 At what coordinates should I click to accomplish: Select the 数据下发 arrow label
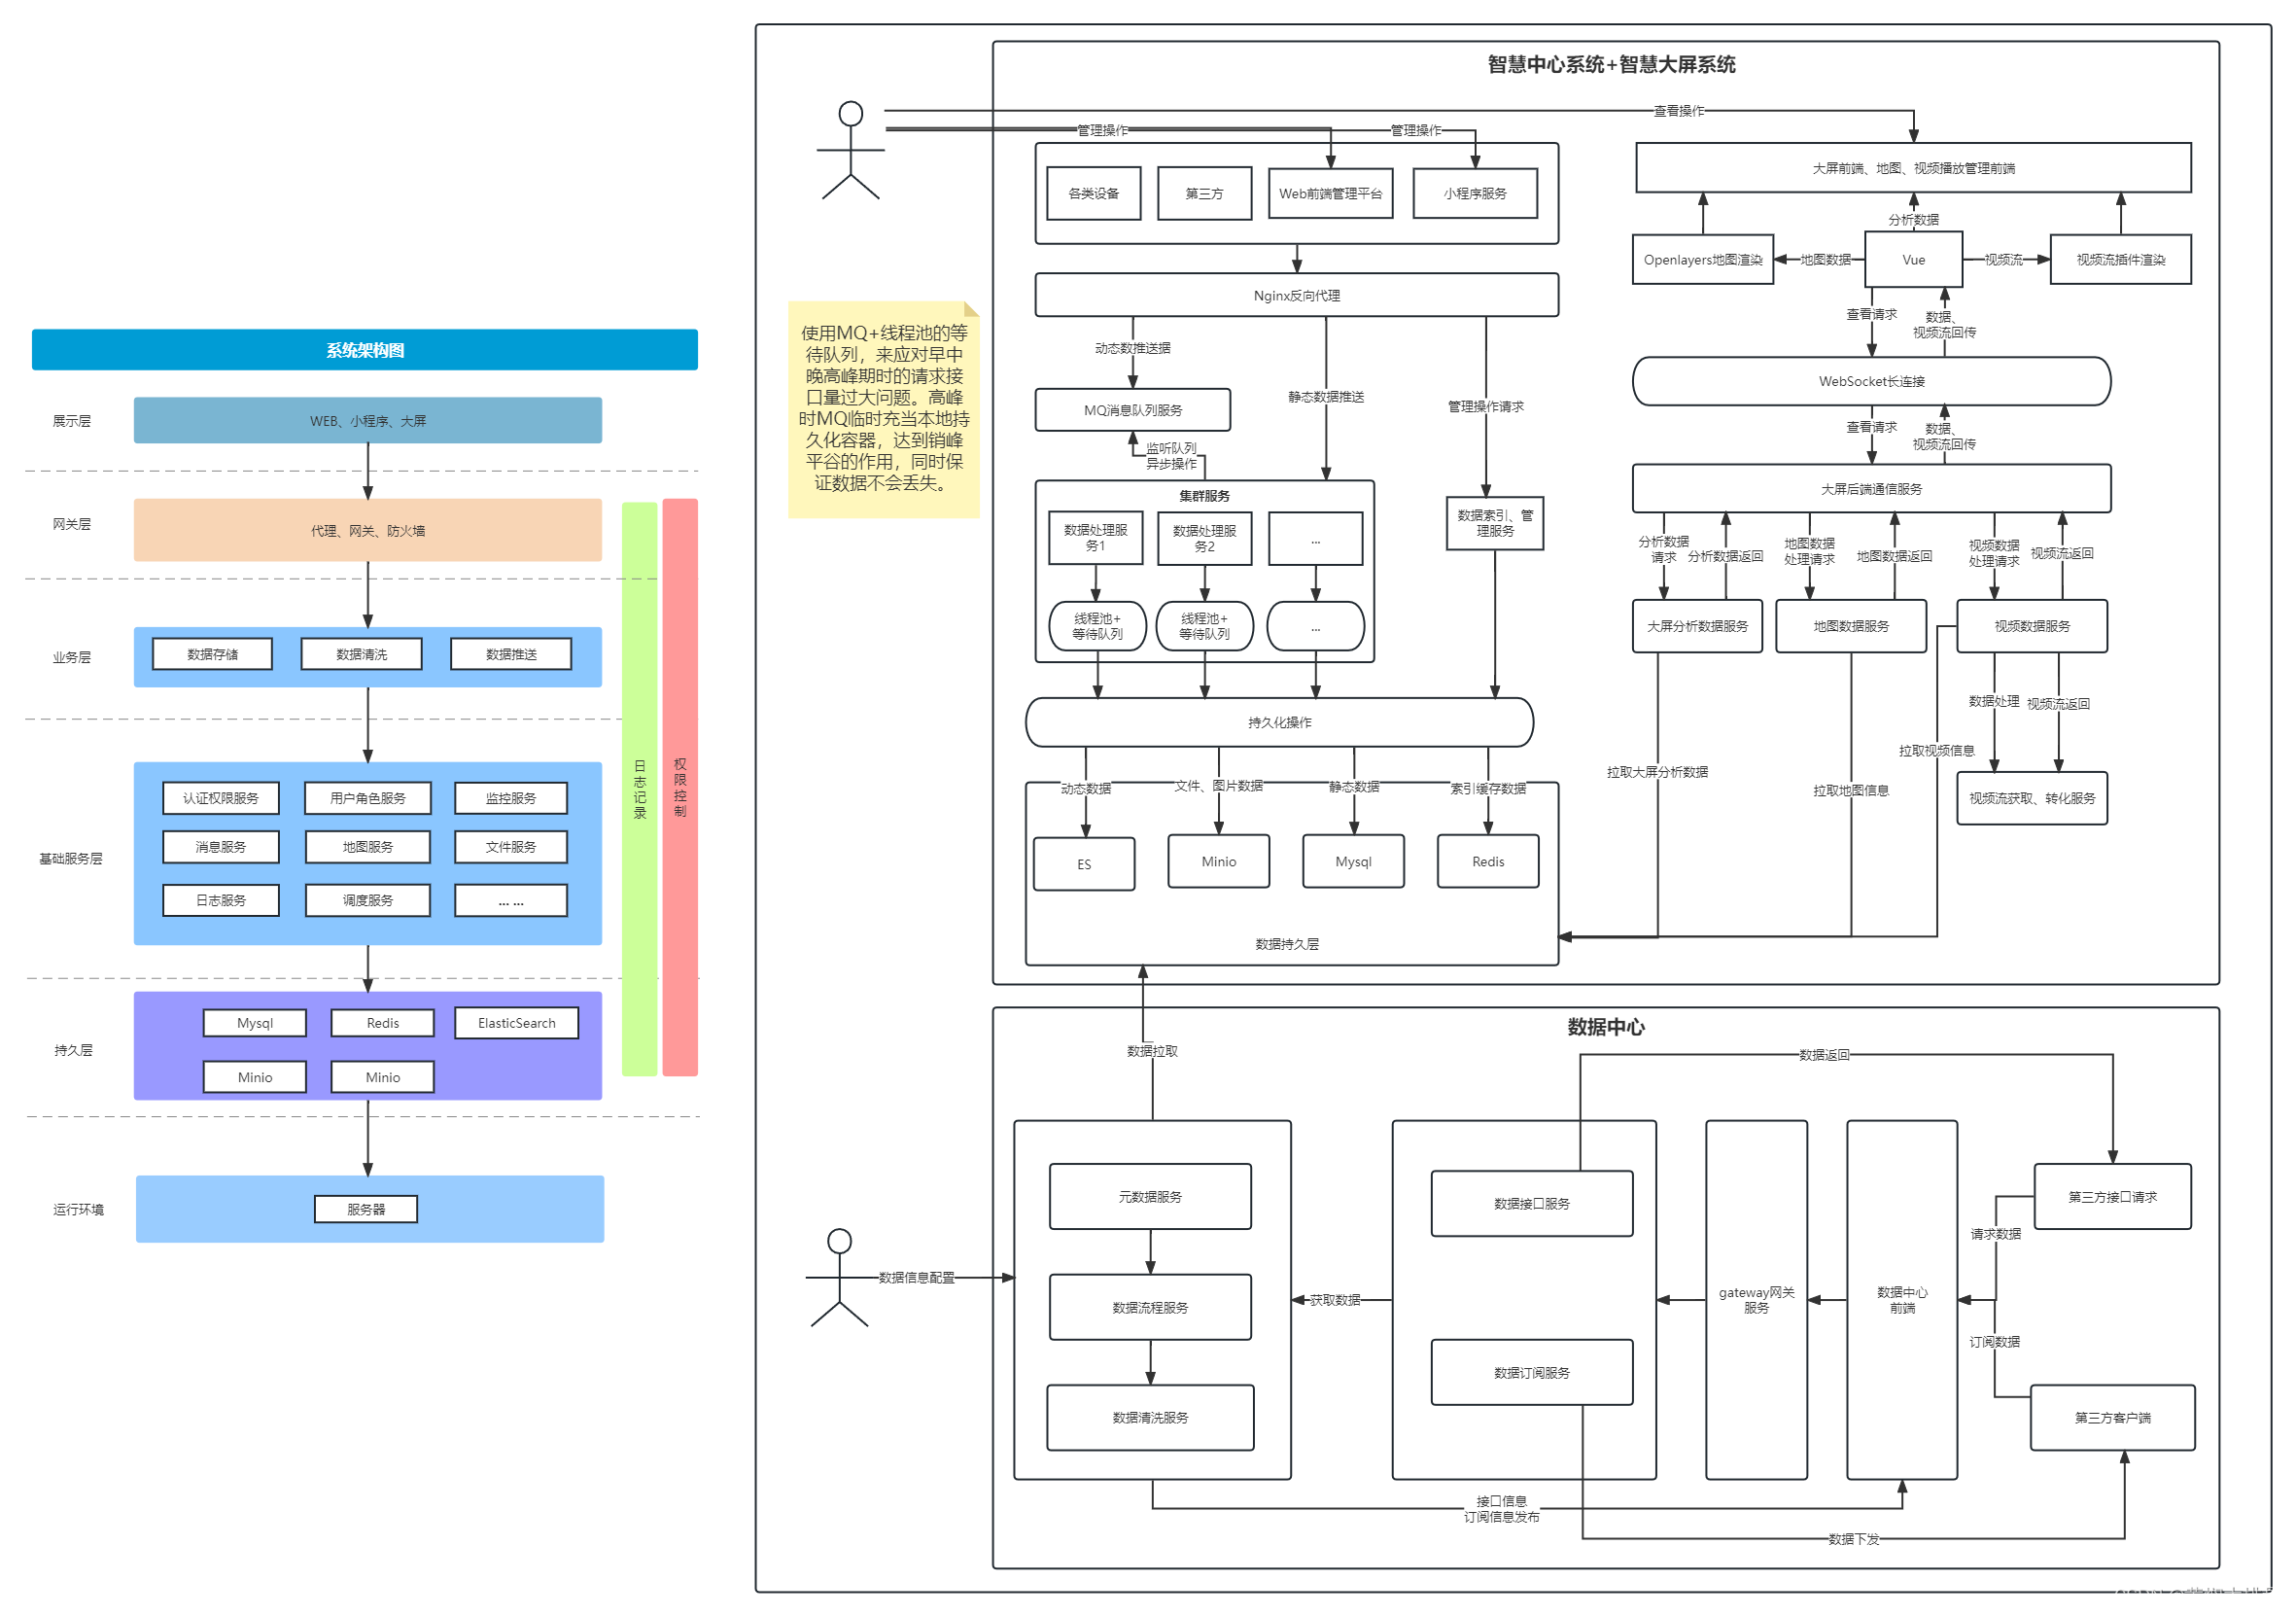tap(1854, 1539)
